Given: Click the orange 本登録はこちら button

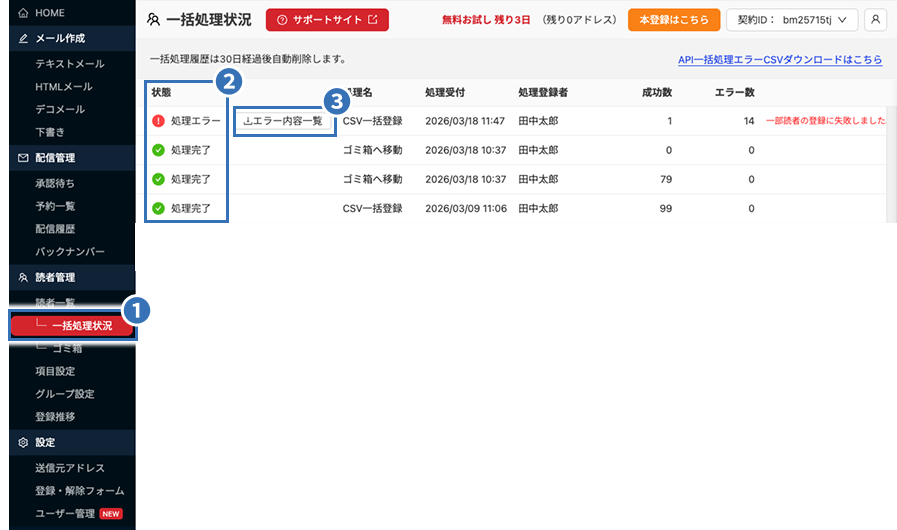Looking at the screenshot, I should (673, 19).
